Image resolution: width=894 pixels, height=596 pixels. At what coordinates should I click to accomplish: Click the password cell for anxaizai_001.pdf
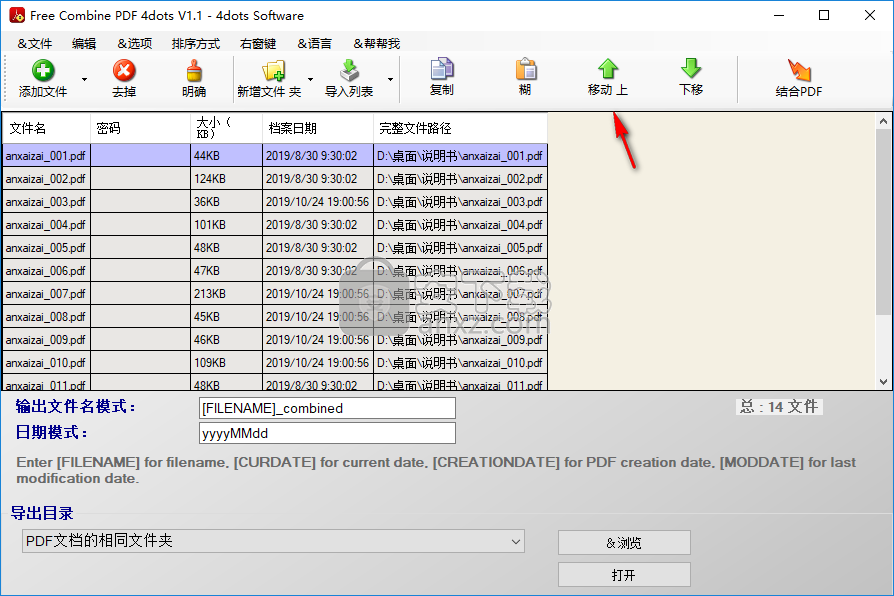pos(140,156)
